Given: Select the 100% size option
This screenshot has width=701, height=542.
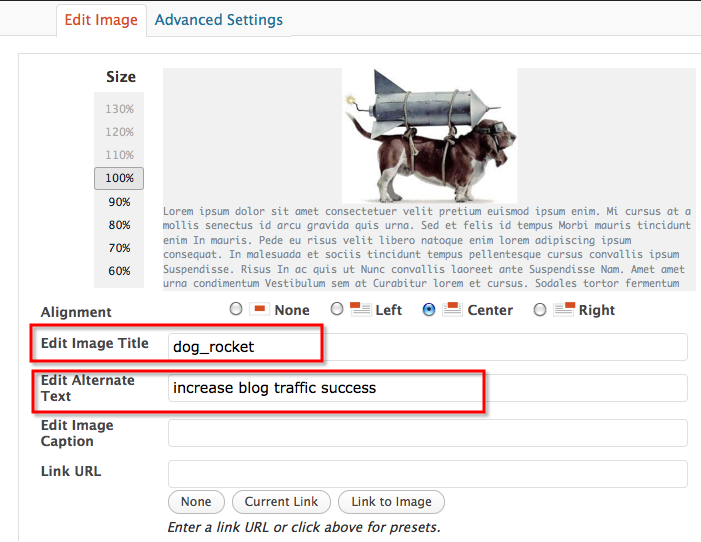Looking at the screenshot, I should (x=119, y=178).
